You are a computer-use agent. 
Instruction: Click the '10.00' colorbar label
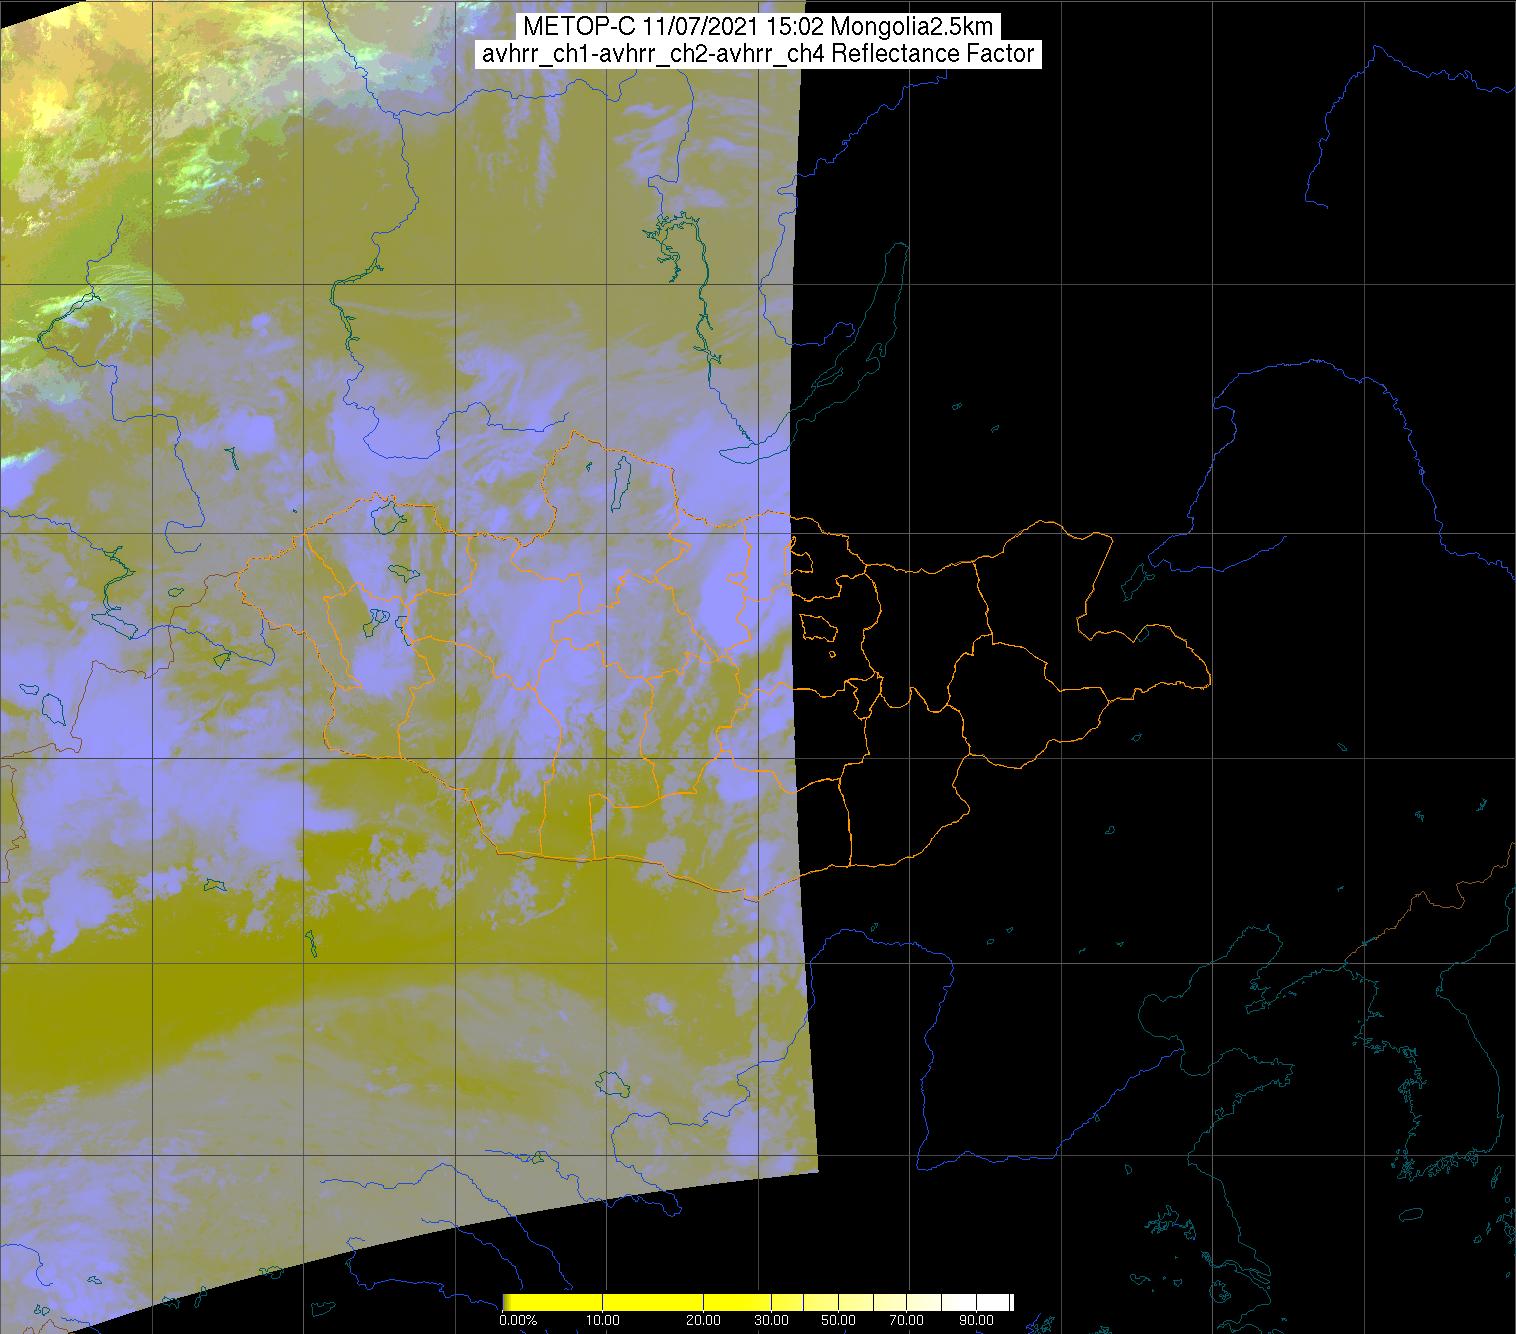pos(603,1320)
